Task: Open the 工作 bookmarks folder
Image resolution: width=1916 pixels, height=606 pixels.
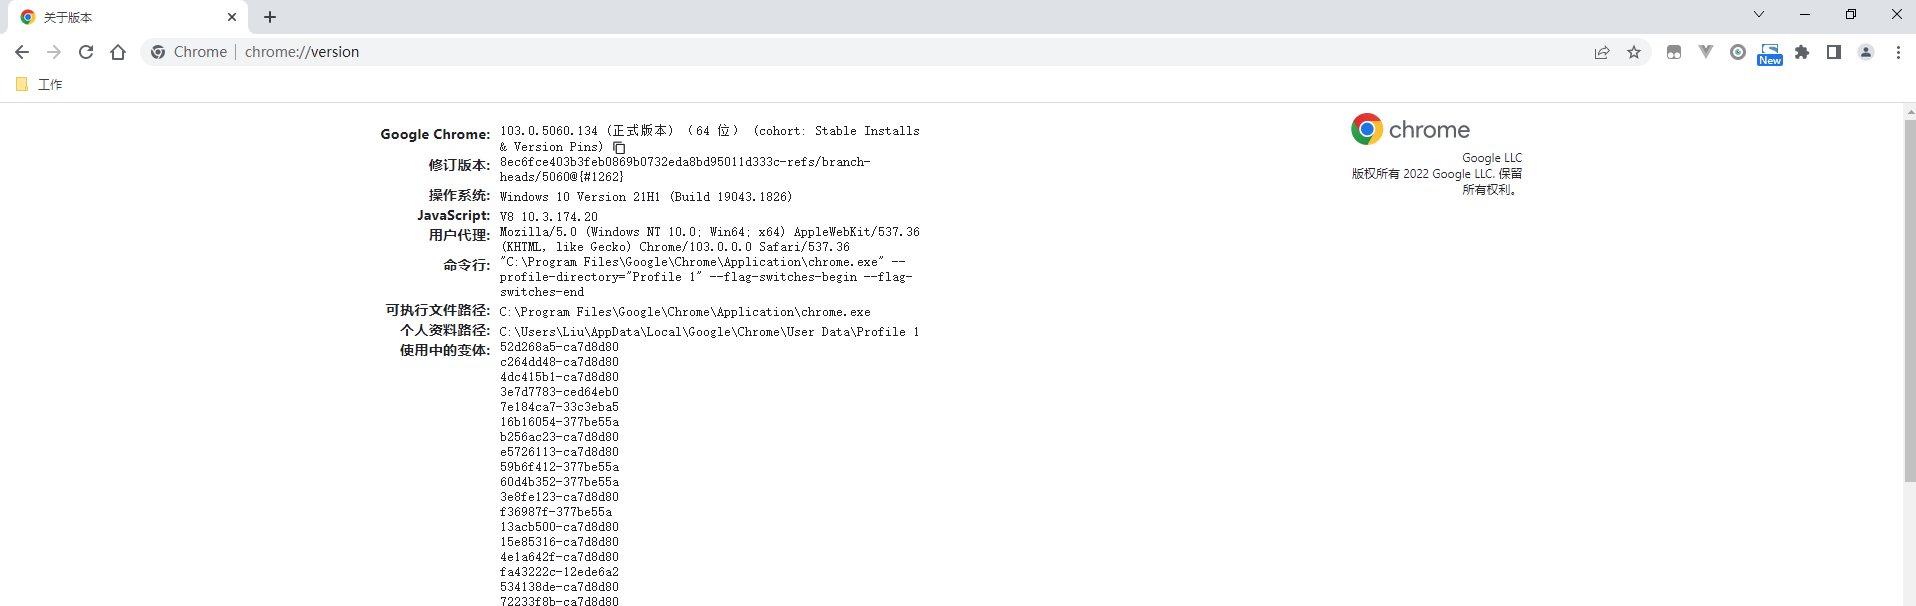Action: [x=40, y=85]
